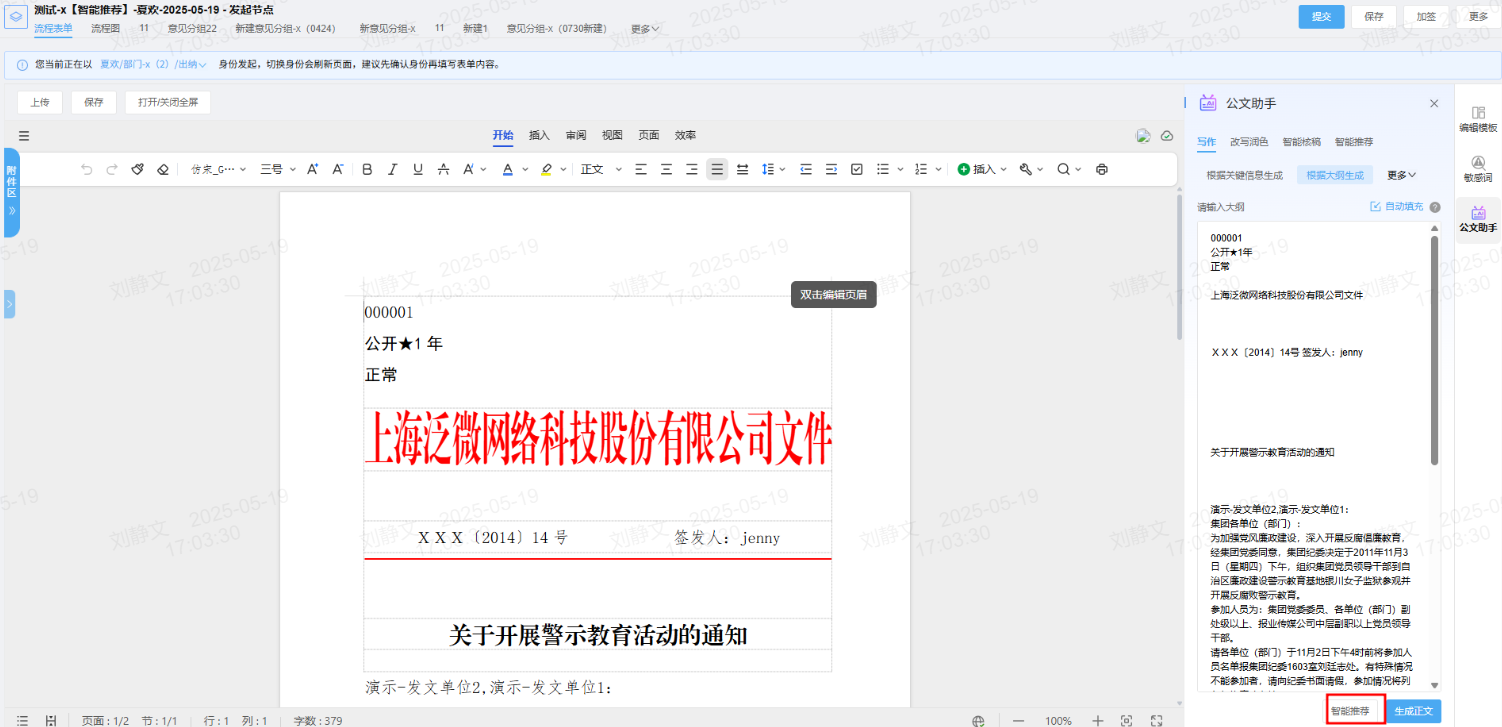Open the 流程图 tab
1502x727 pixels.
(105, 28)
